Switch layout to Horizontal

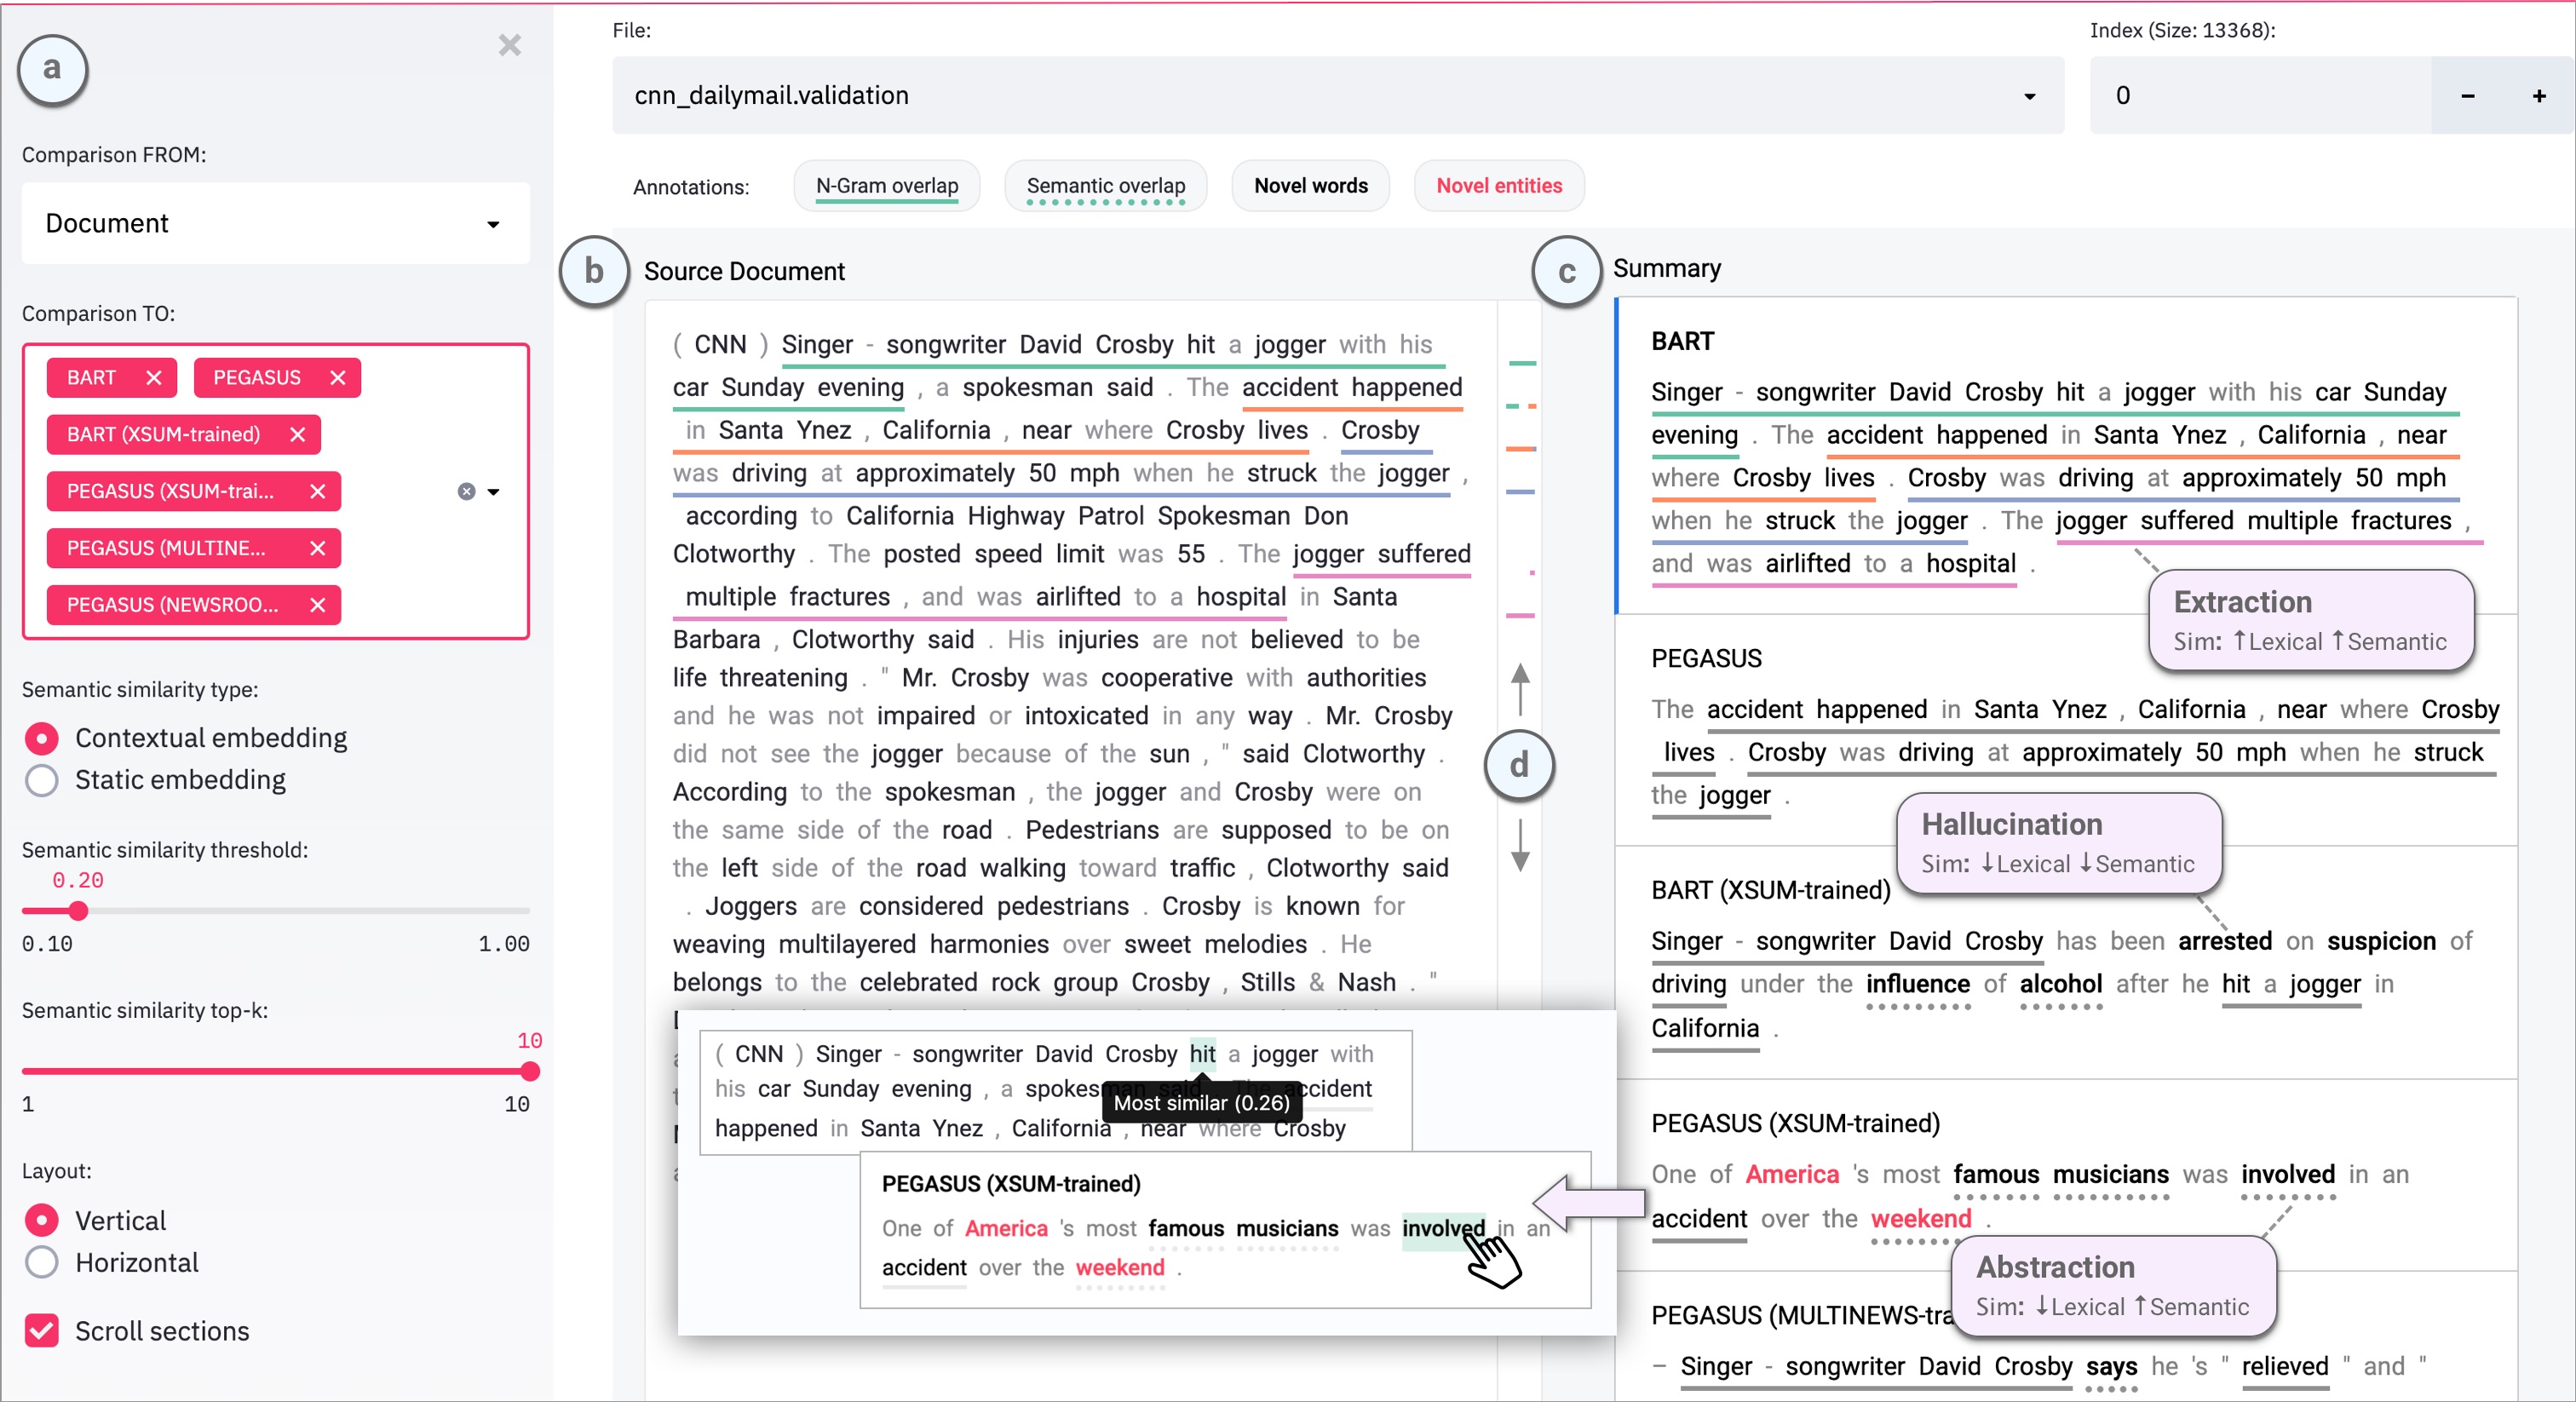pyautogui.click(x=42, y=1262)
